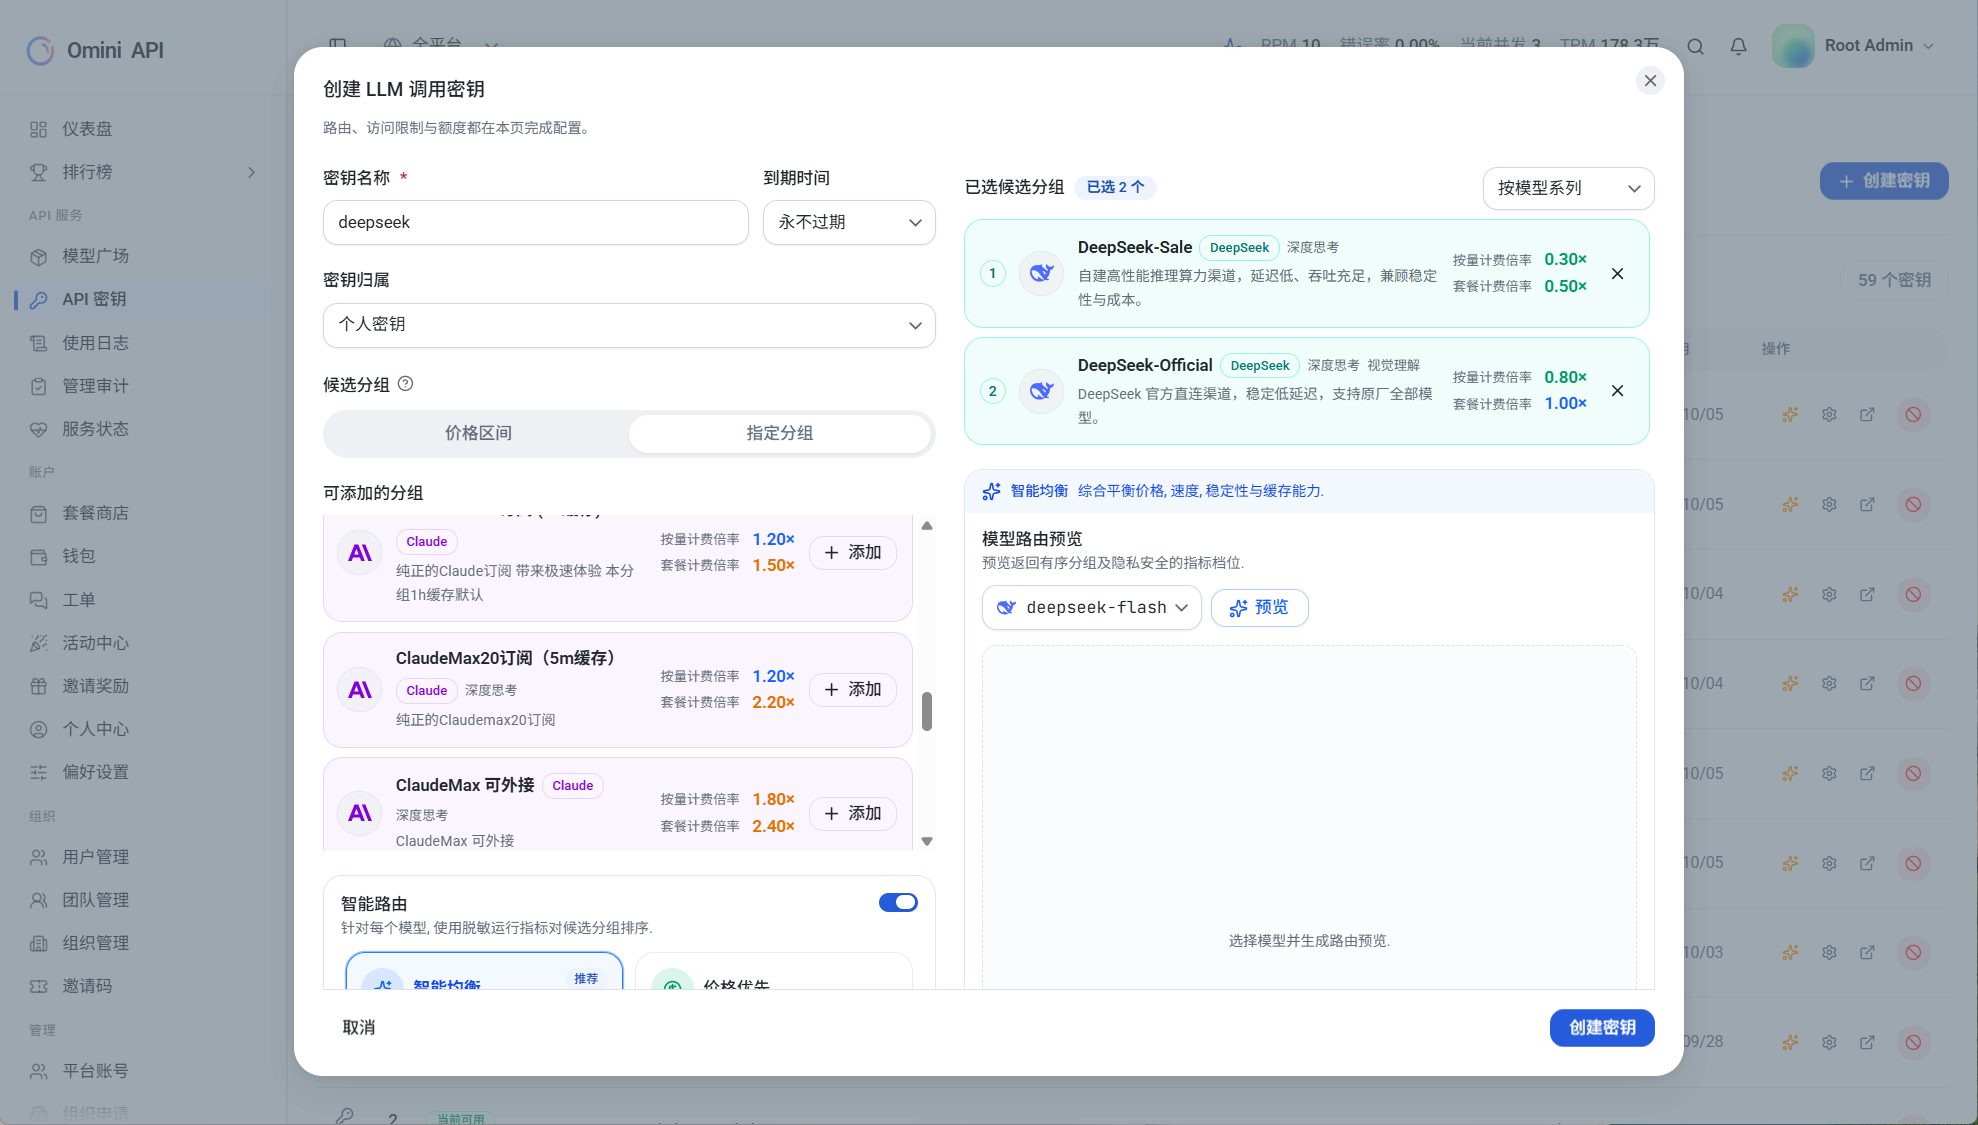This screenshot has height=1125, width=1978.
Task: Open the 到期时间 永不过期 dropdown
Action: pyautogui.click(x=849, y=222)
